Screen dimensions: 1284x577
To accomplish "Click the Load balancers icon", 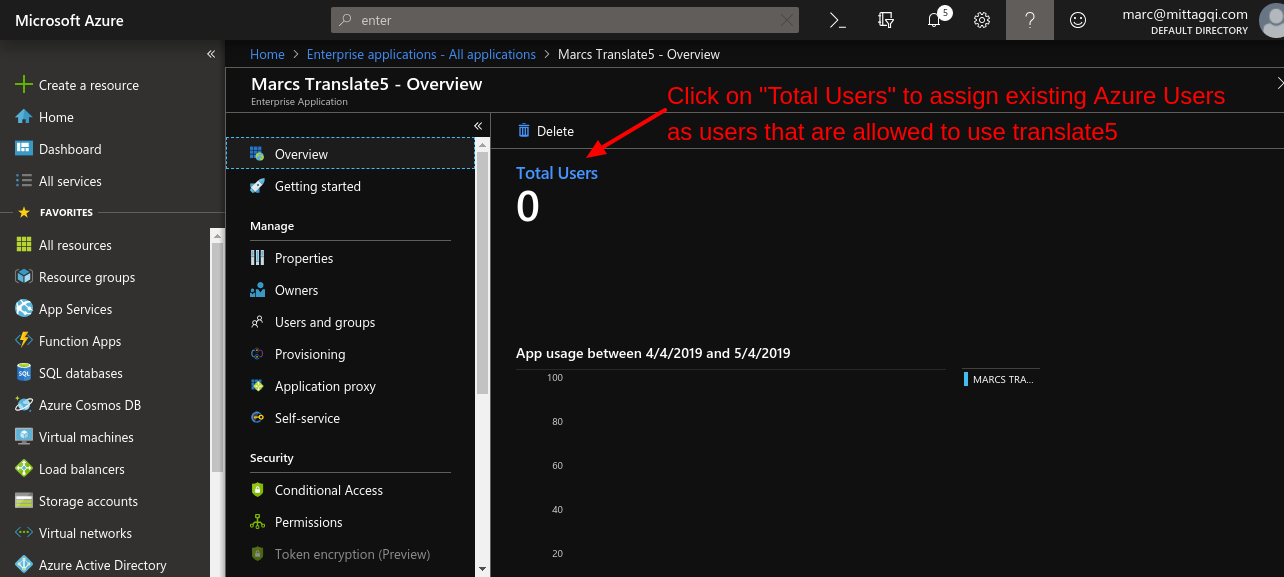I will pos(24,469).
